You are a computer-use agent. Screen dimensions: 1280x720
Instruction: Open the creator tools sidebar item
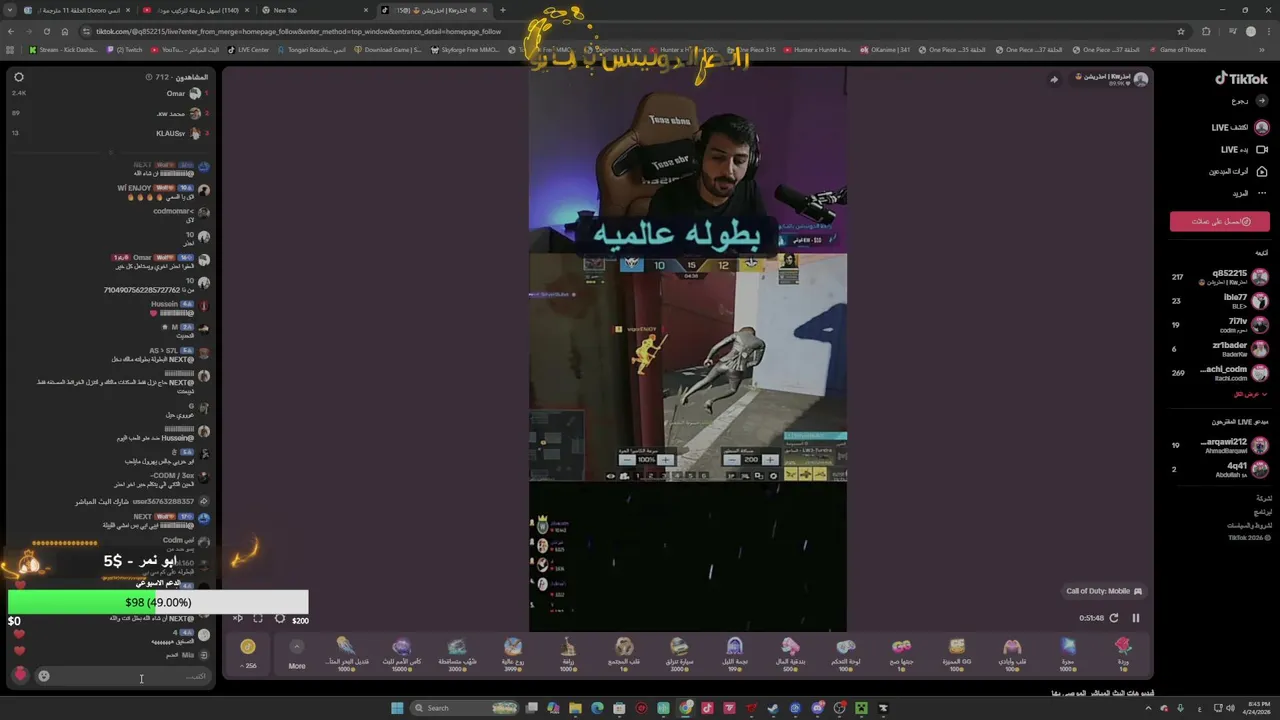tap(1236, 171)
